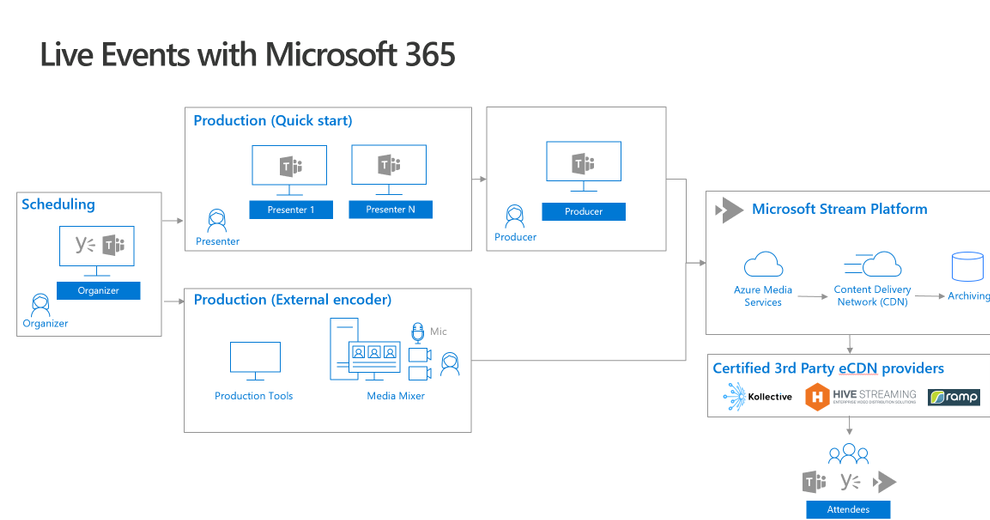Image resolution: width=990 pixels, height=520 pixels.
Task: Click the Presenter caption under person icon
Action: click(x=218, y=242)
